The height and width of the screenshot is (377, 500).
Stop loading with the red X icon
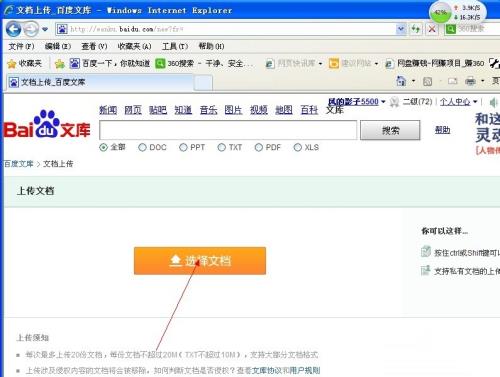coord(432,29)
